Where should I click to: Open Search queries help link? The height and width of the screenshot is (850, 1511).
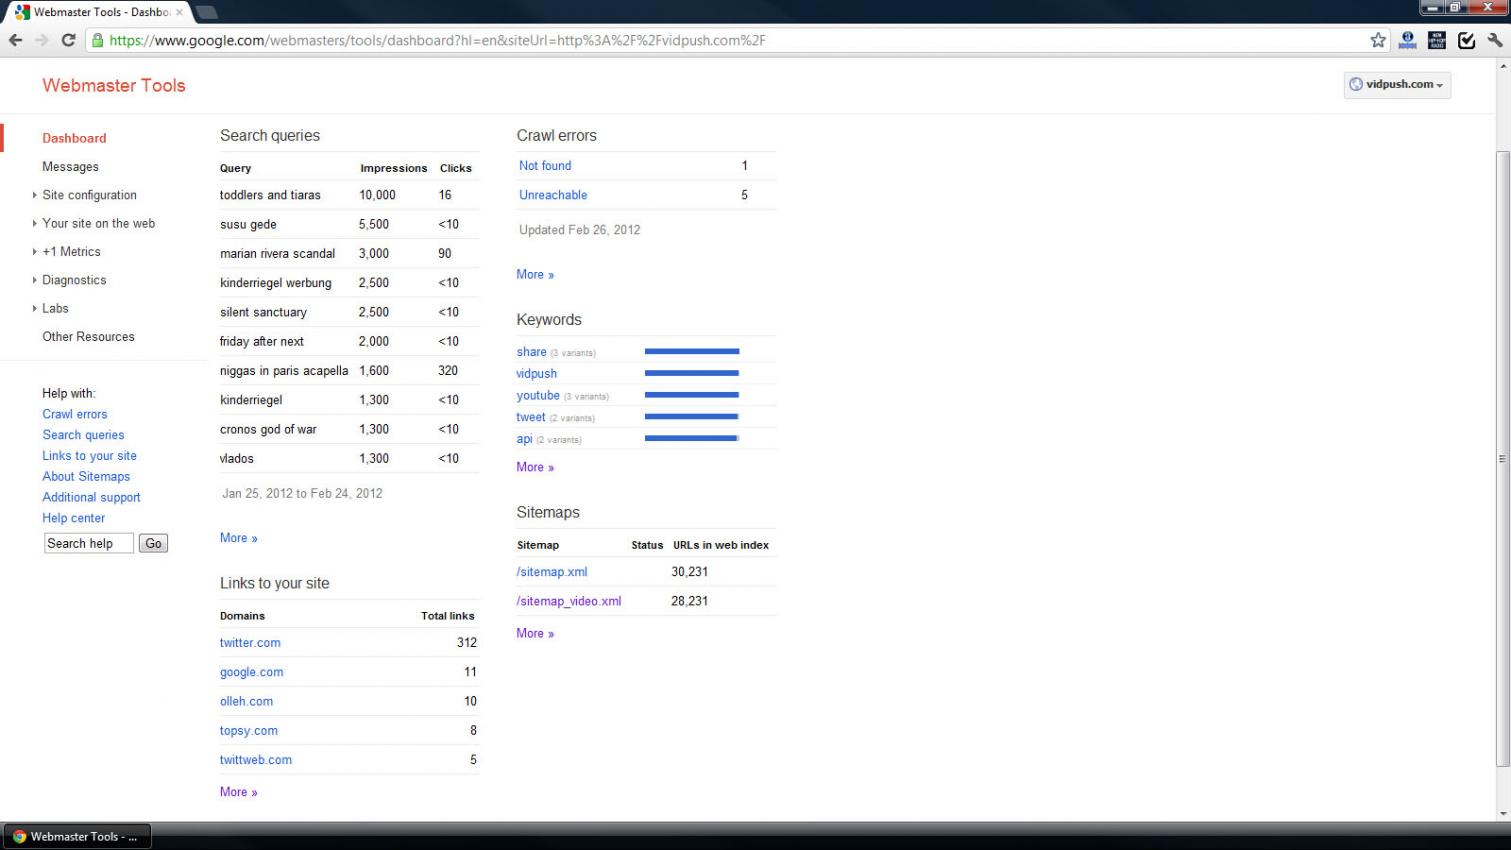pyautogui.click(x=83, y=435)
